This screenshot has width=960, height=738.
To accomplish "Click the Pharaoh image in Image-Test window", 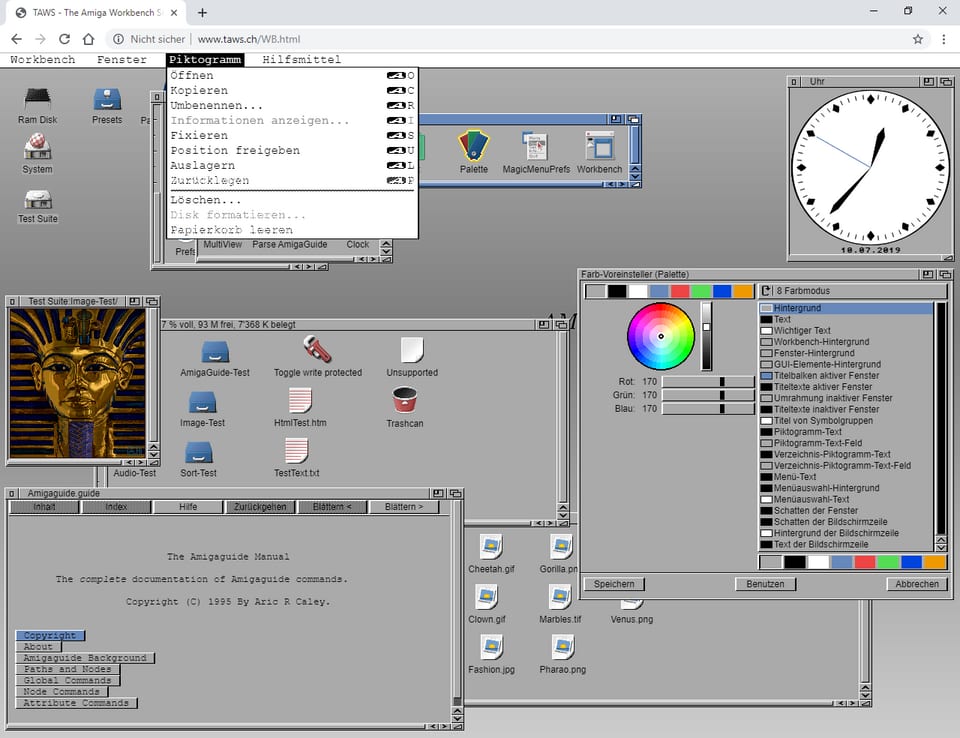I will tap(78, 383).
